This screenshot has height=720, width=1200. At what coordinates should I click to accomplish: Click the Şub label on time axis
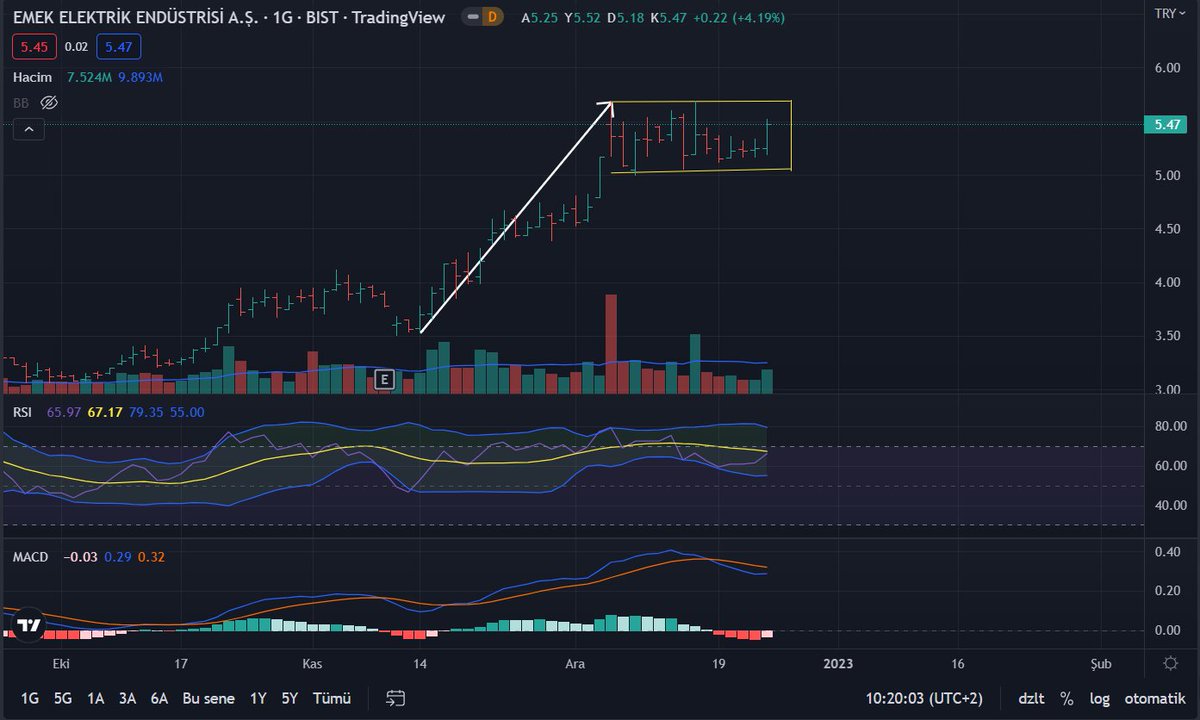1100,663
